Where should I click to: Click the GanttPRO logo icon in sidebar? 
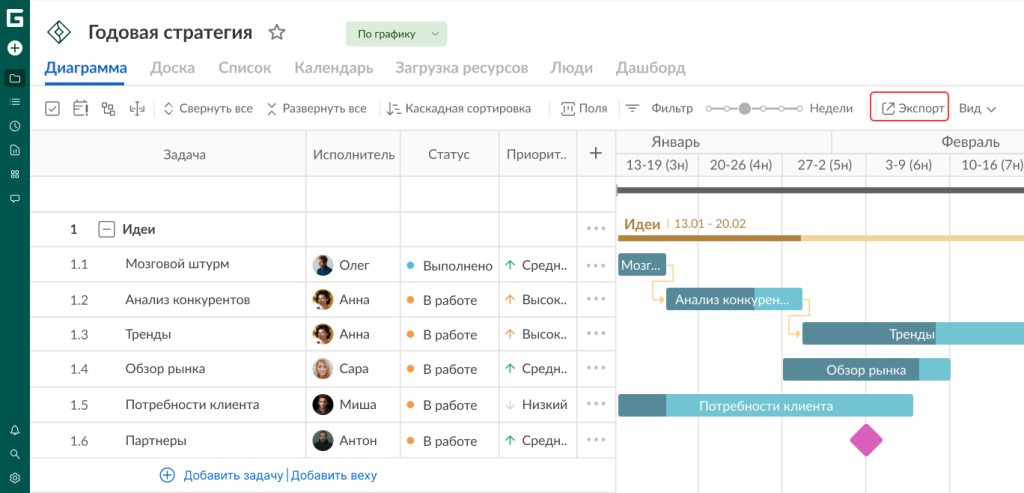(14, 18)
